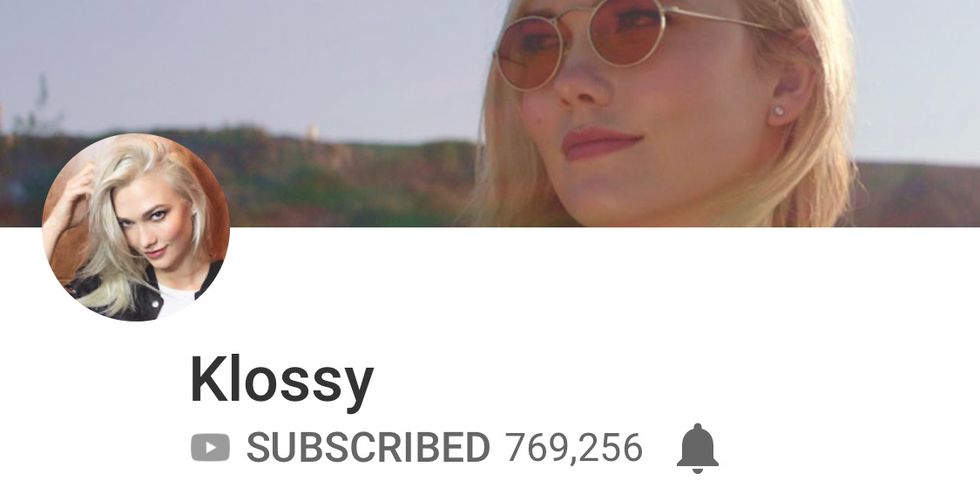Click the pink lips in the banner
980x488 pixels.
pos(599,144)
